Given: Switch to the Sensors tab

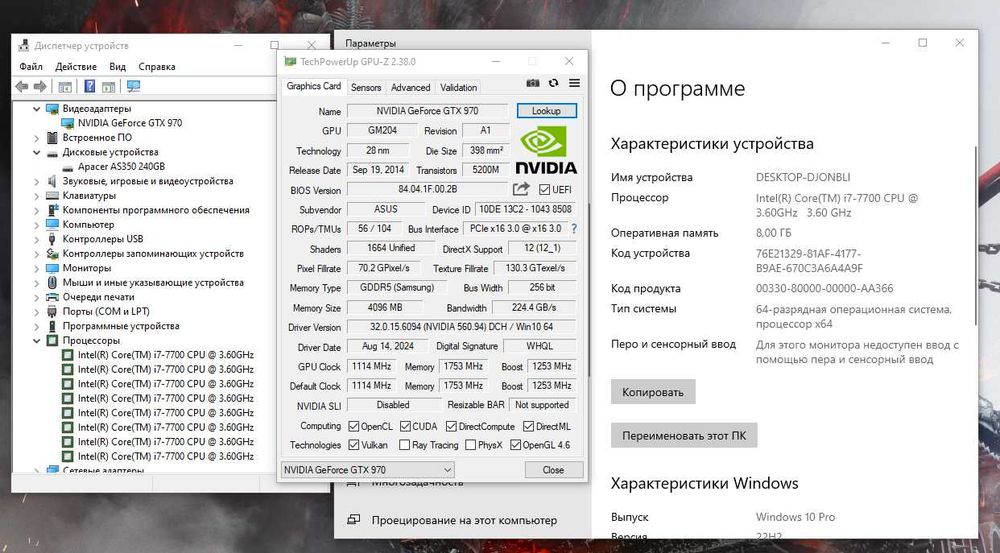Looking at the screenshot, I should point(366,87).
